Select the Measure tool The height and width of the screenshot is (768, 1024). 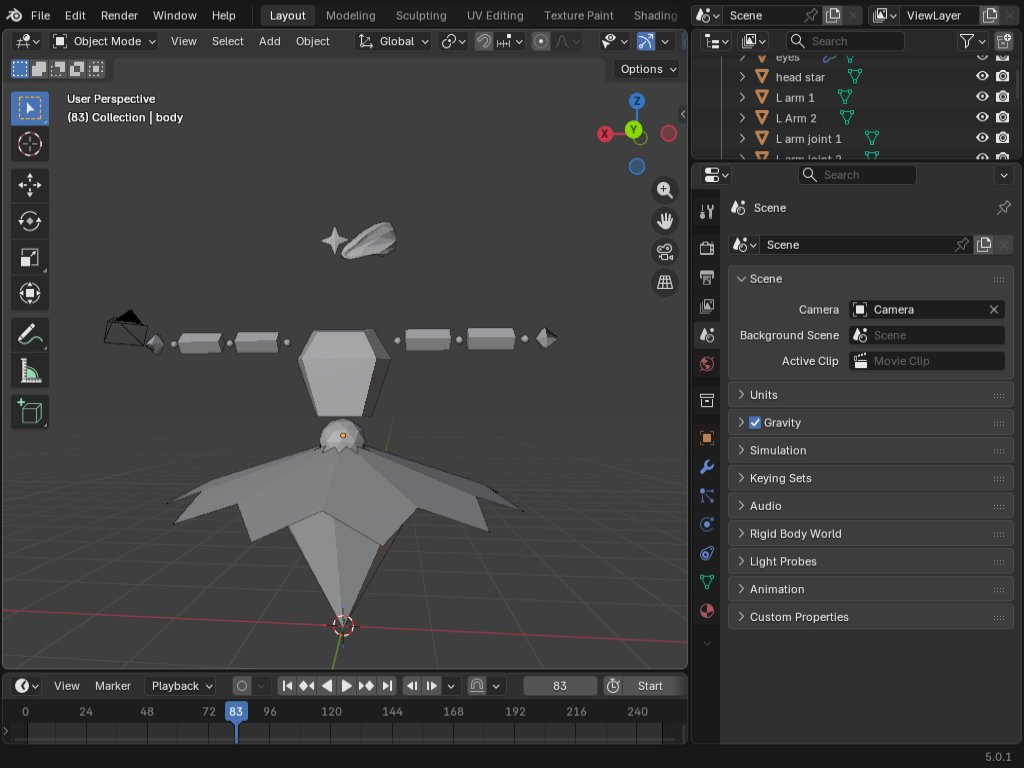(x=29, y=371)
